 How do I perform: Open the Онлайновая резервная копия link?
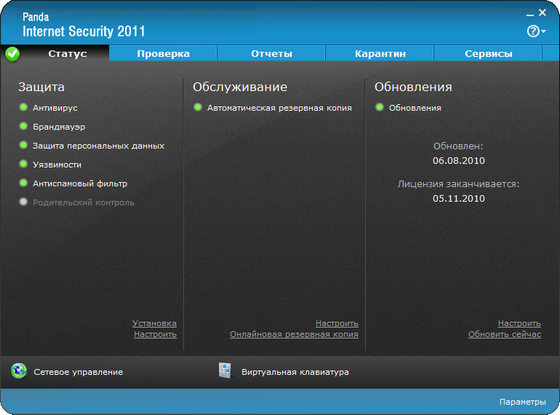[294, 334]
